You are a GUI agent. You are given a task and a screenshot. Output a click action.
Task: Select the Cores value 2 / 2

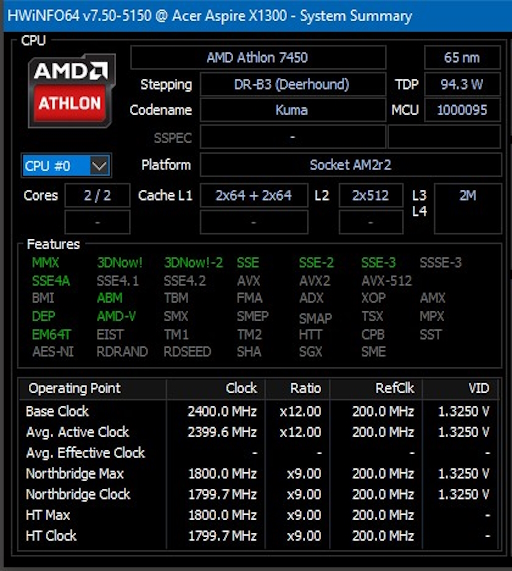pos(97,196)
